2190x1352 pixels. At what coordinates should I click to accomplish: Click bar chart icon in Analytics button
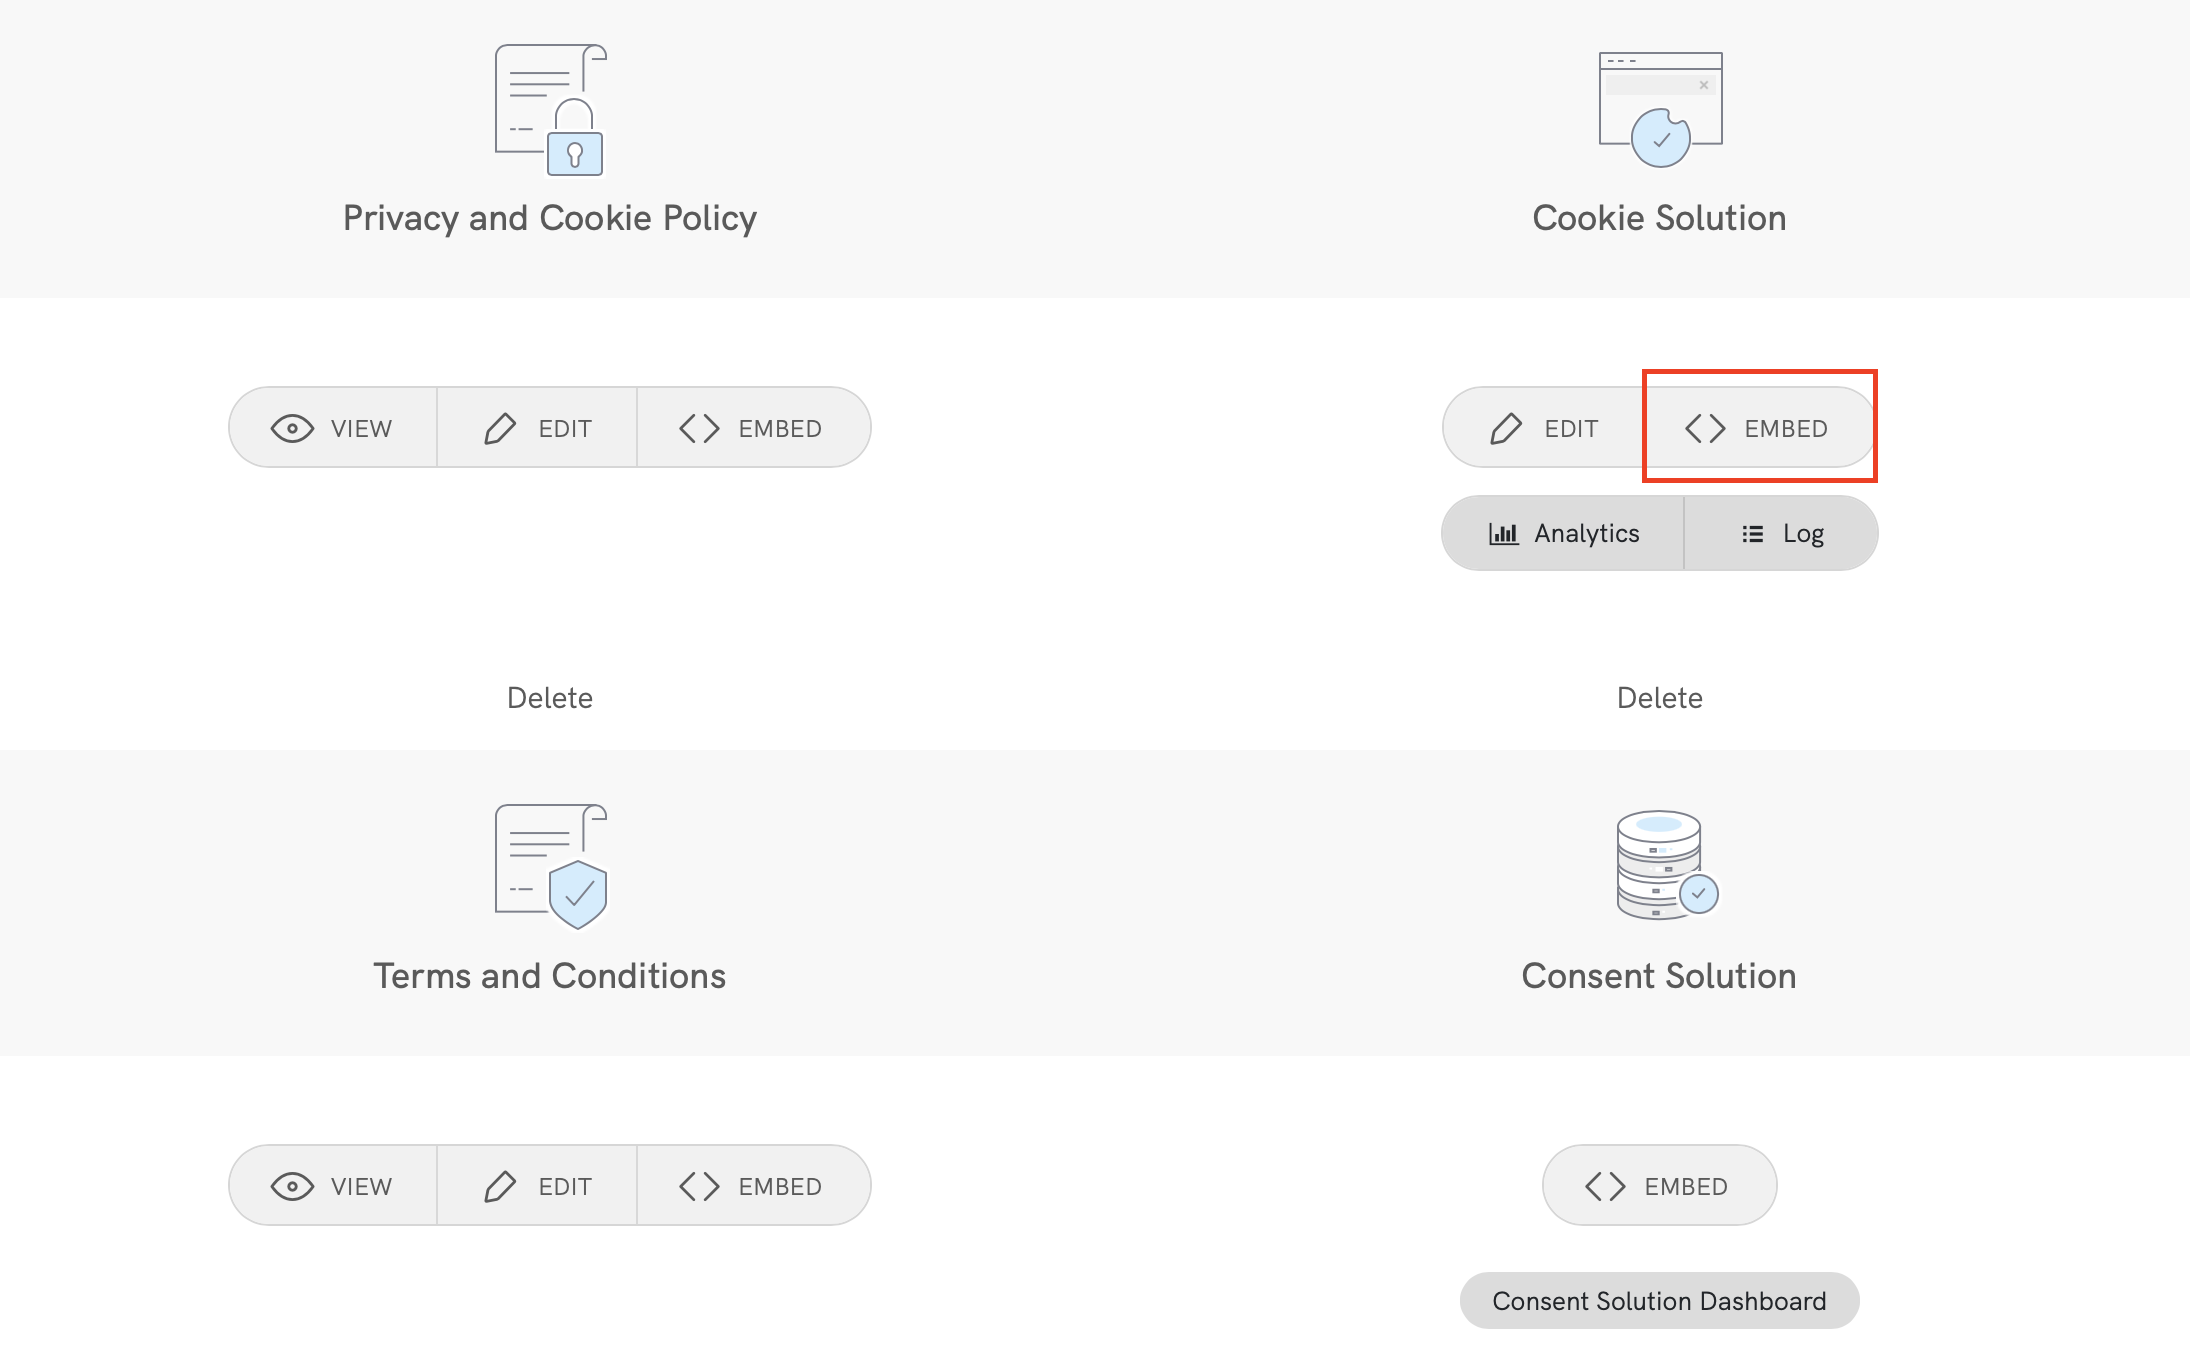pos(1503,534)
